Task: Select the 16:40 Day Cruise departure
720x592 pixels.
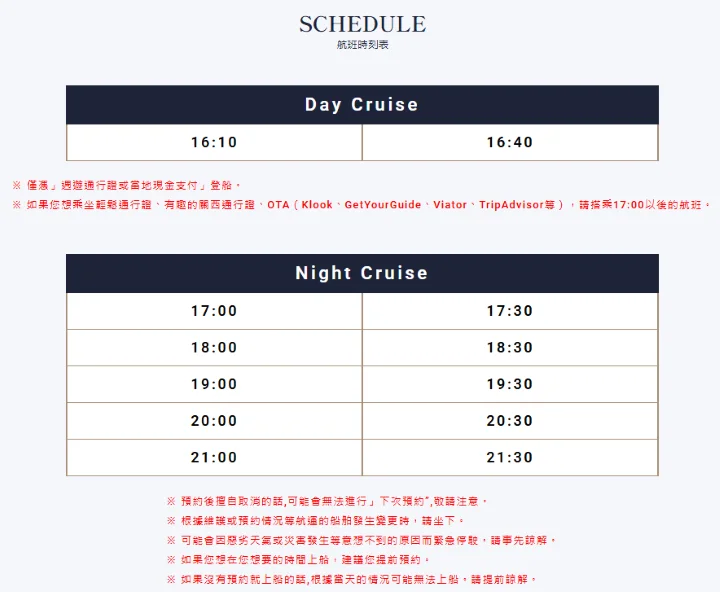Action: tap(510, 142)
